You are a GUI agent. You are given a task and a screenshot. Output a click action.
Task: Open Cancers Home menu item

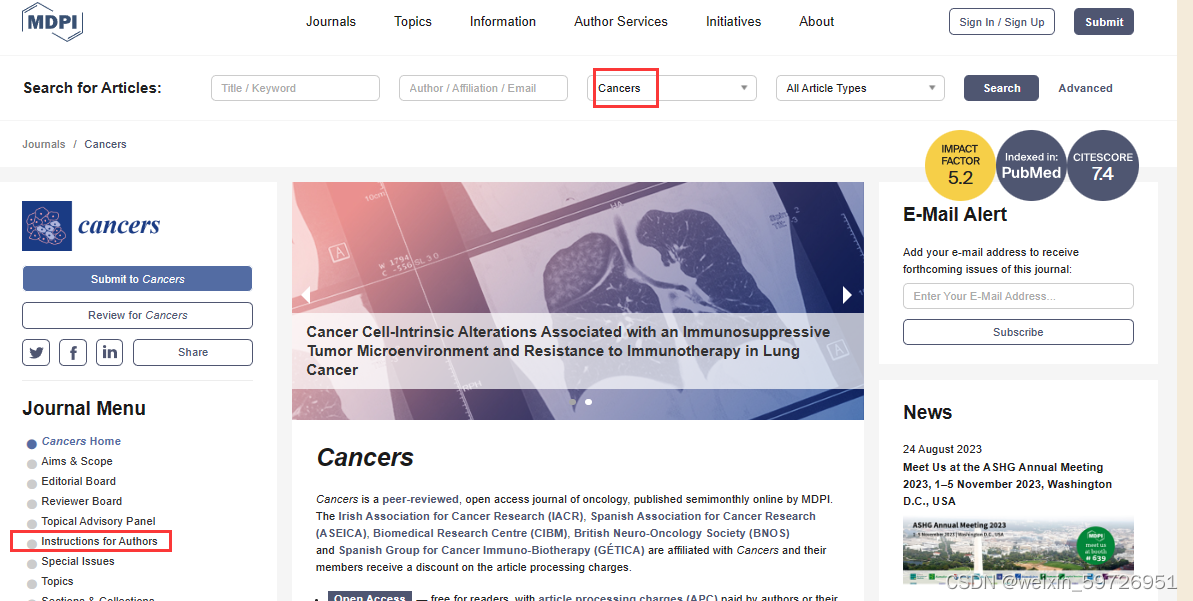[81, 441]
